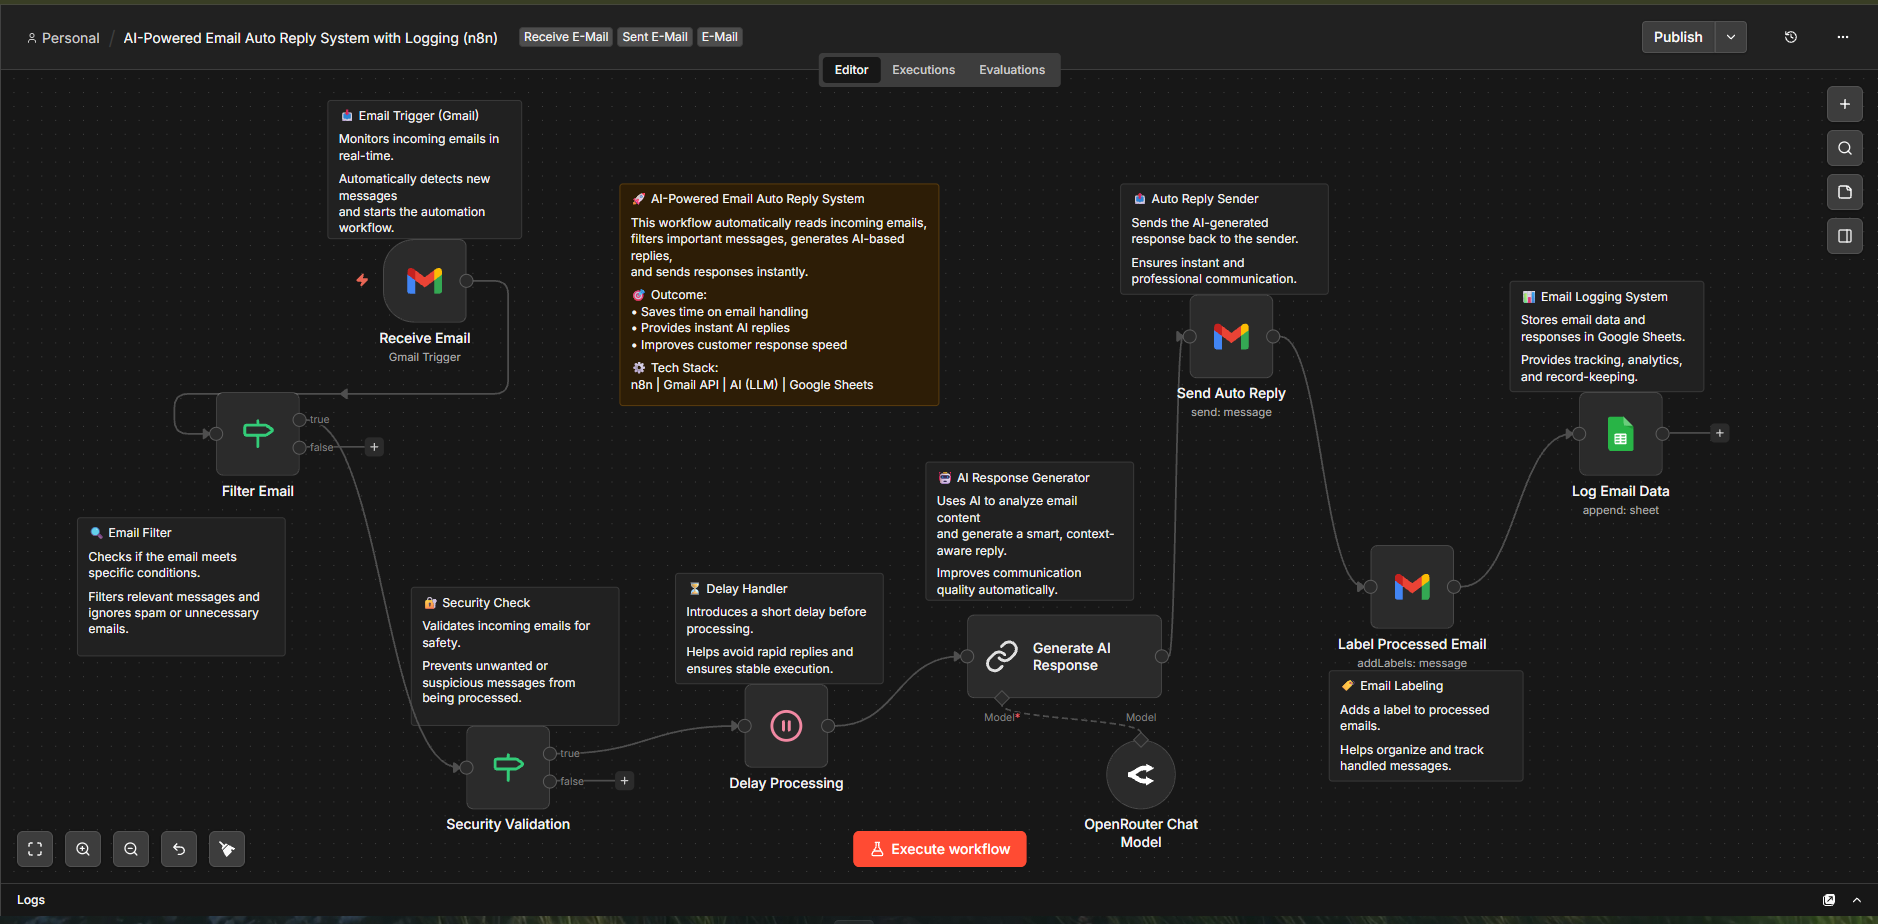The width and height of the screenshot is (1878, 924).
Task: Open the node search panel
Action: point(1844,148)
